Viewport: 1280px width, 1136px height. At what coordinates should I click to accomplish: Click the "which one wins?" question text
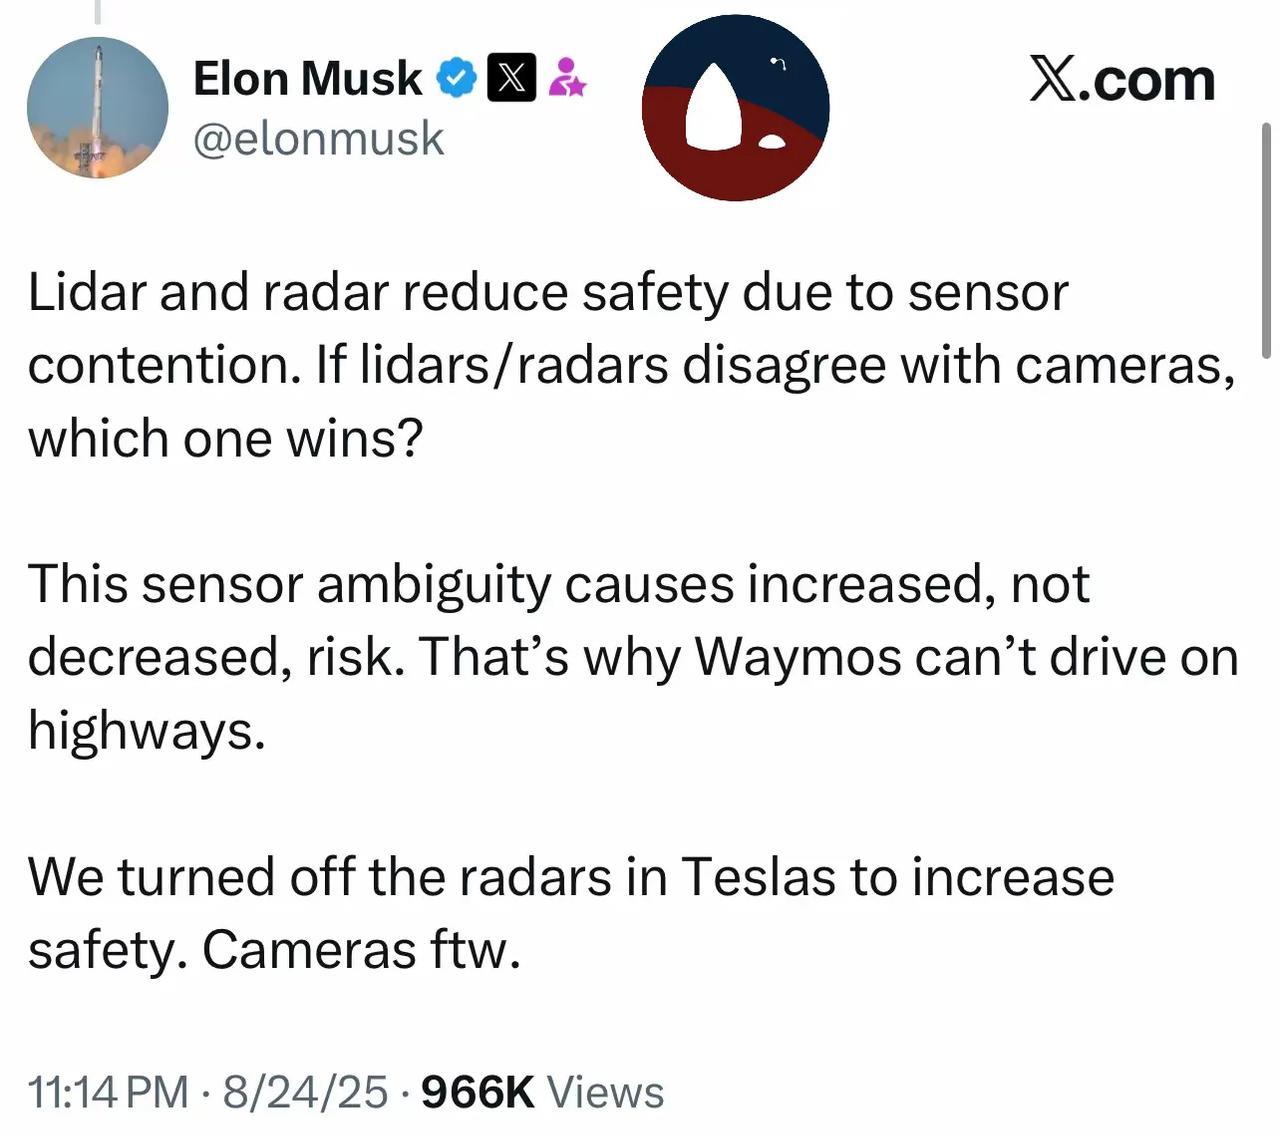click(x=225, y=438)
